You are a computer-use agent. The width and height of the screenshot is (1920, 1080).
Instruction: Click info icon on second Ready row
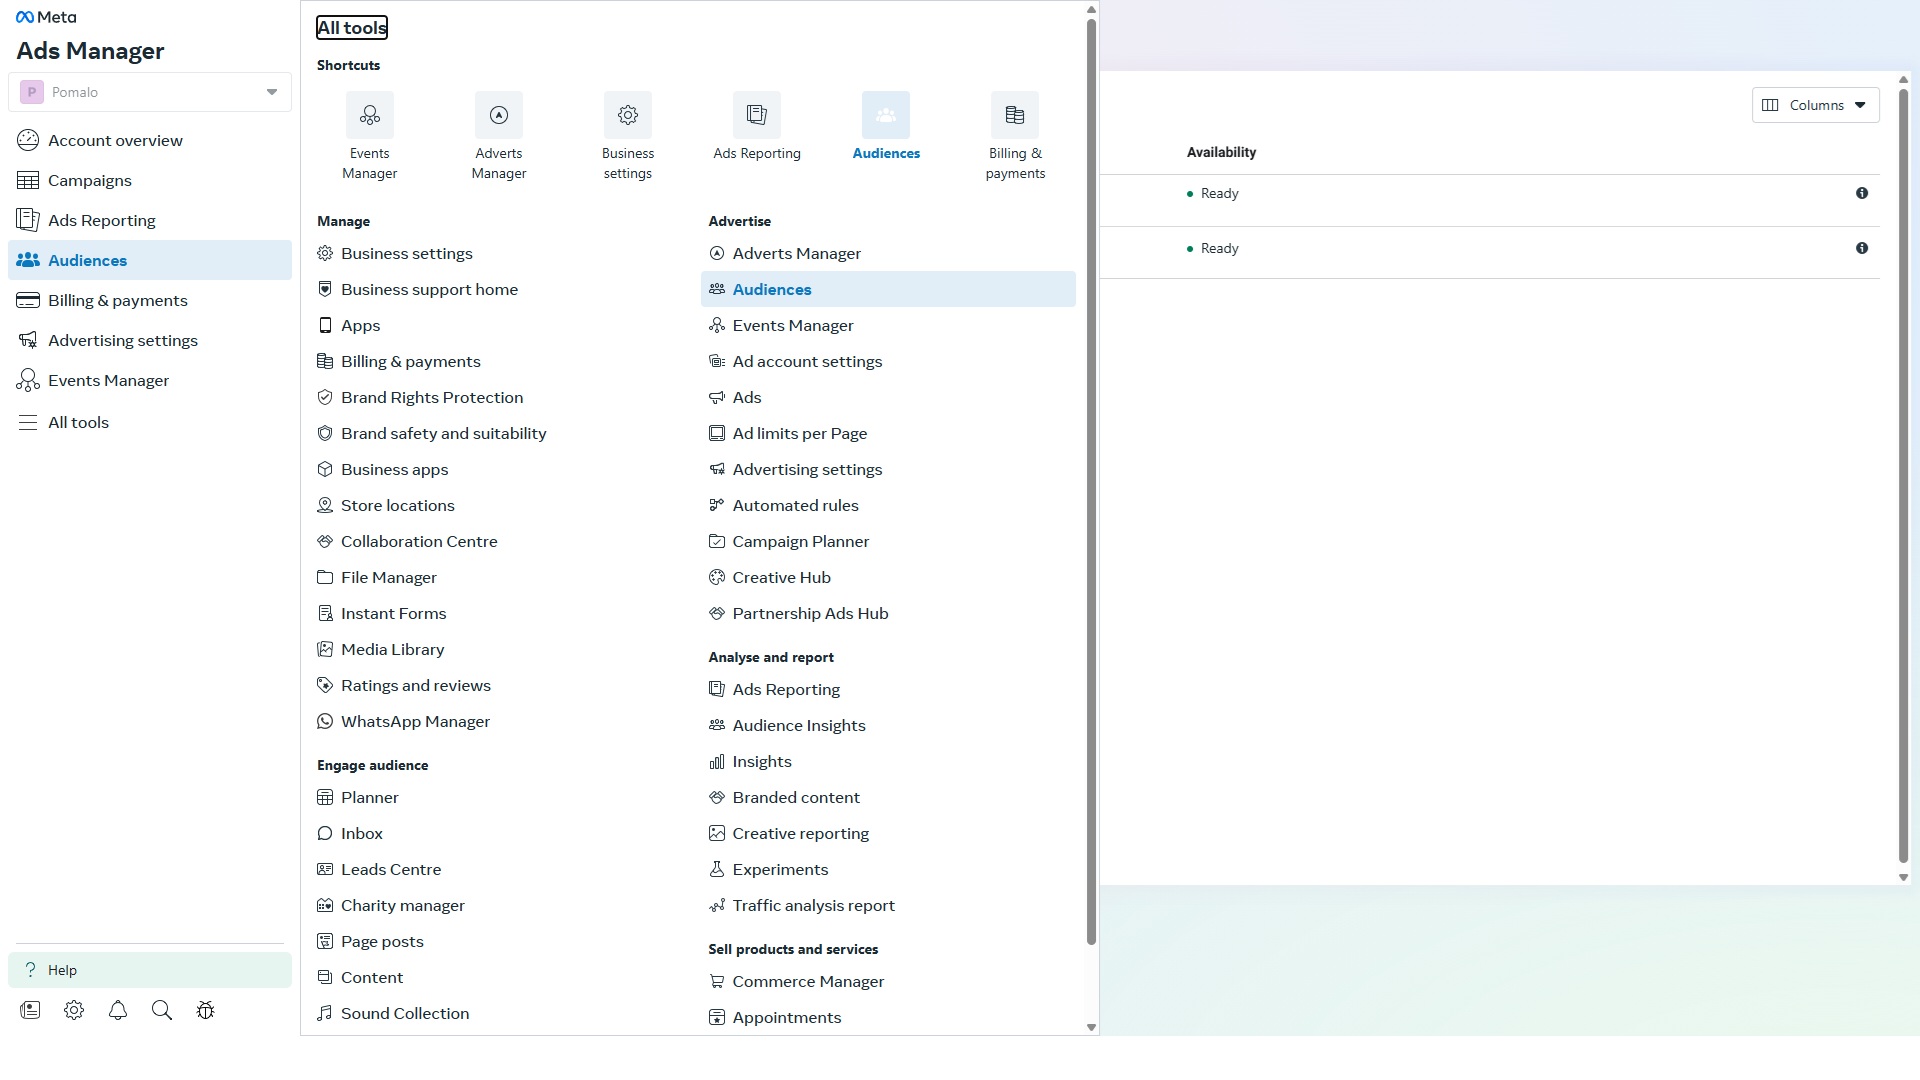[1862, 248]
